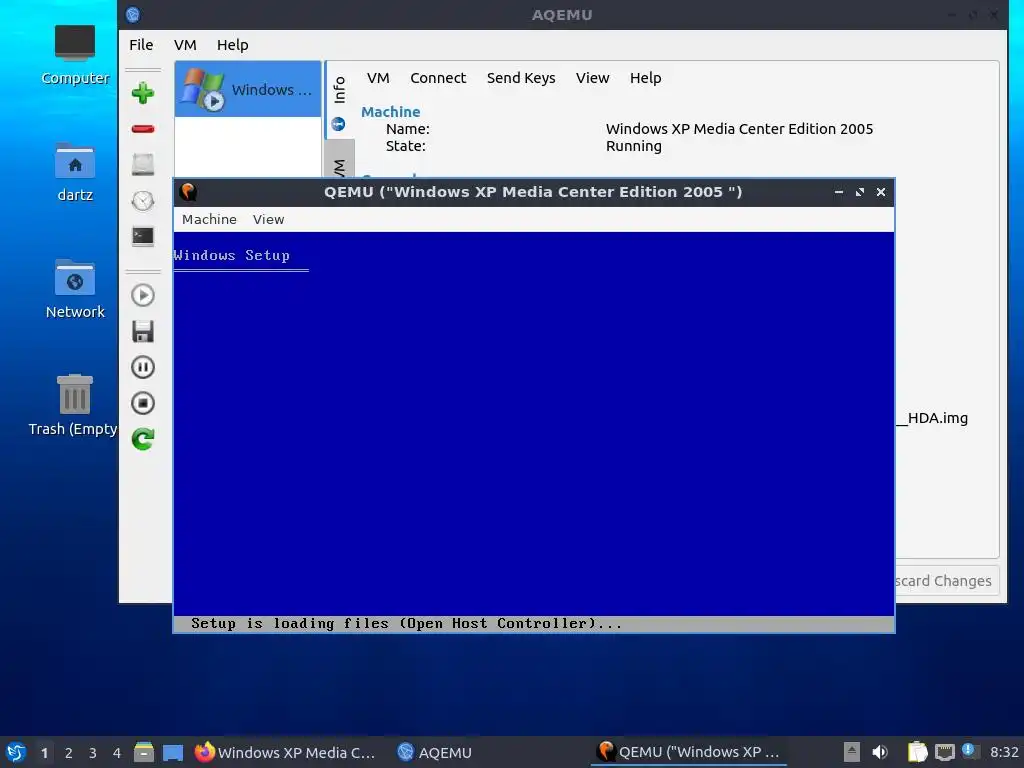This screenshot has height=768, width=1024.
Task: Click the blue show desktop icon in taskbar
Action: point(173,752)
